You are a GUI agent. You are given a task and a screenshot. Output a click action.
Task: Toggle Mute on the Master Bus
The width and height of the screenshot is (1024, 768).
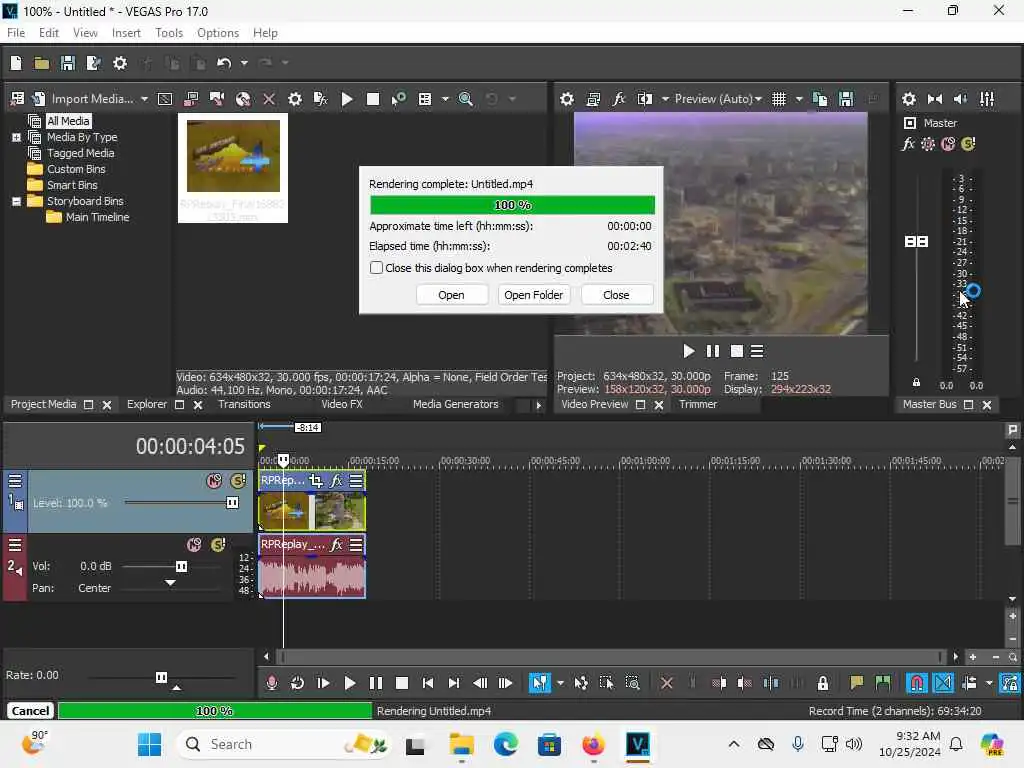click(x=948, y=144)
